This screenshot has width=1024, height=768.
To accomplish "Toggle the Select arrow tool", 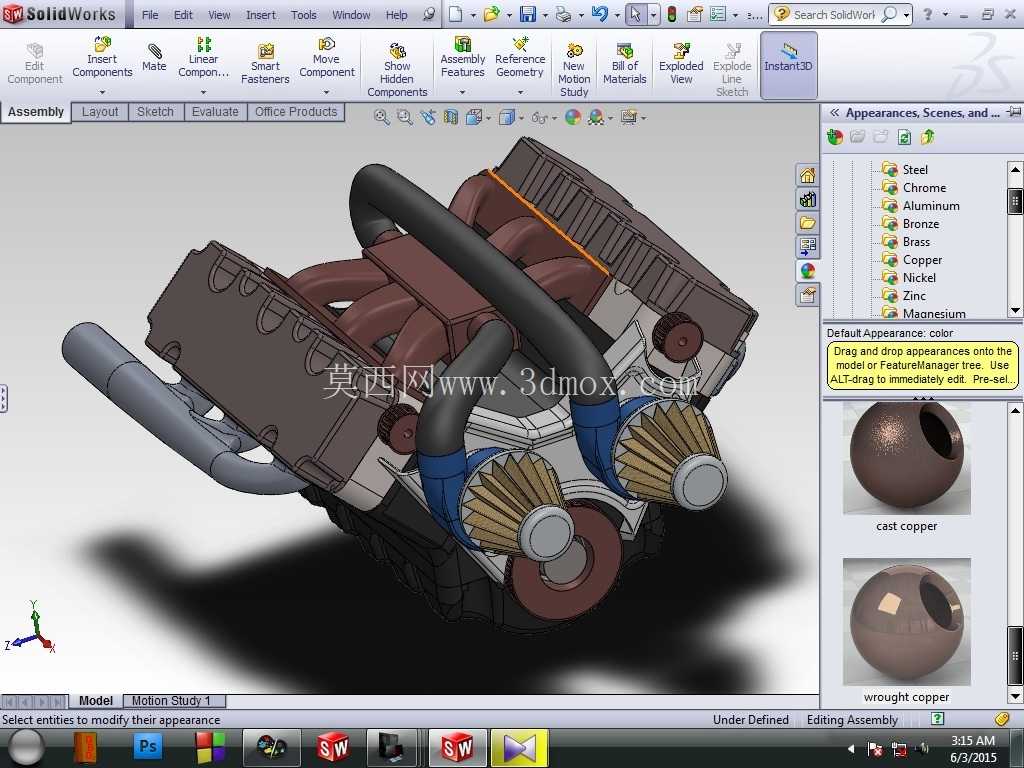I will tap(635, 14).
